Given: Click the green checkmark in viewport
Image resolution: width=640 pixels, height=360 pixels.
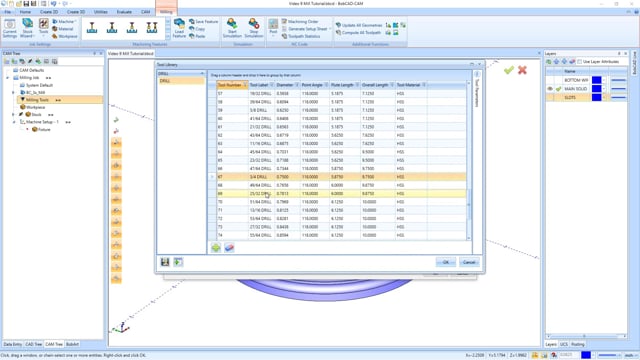Looking at the screenshot, I should pyautogui.click(x=509, y=70).
